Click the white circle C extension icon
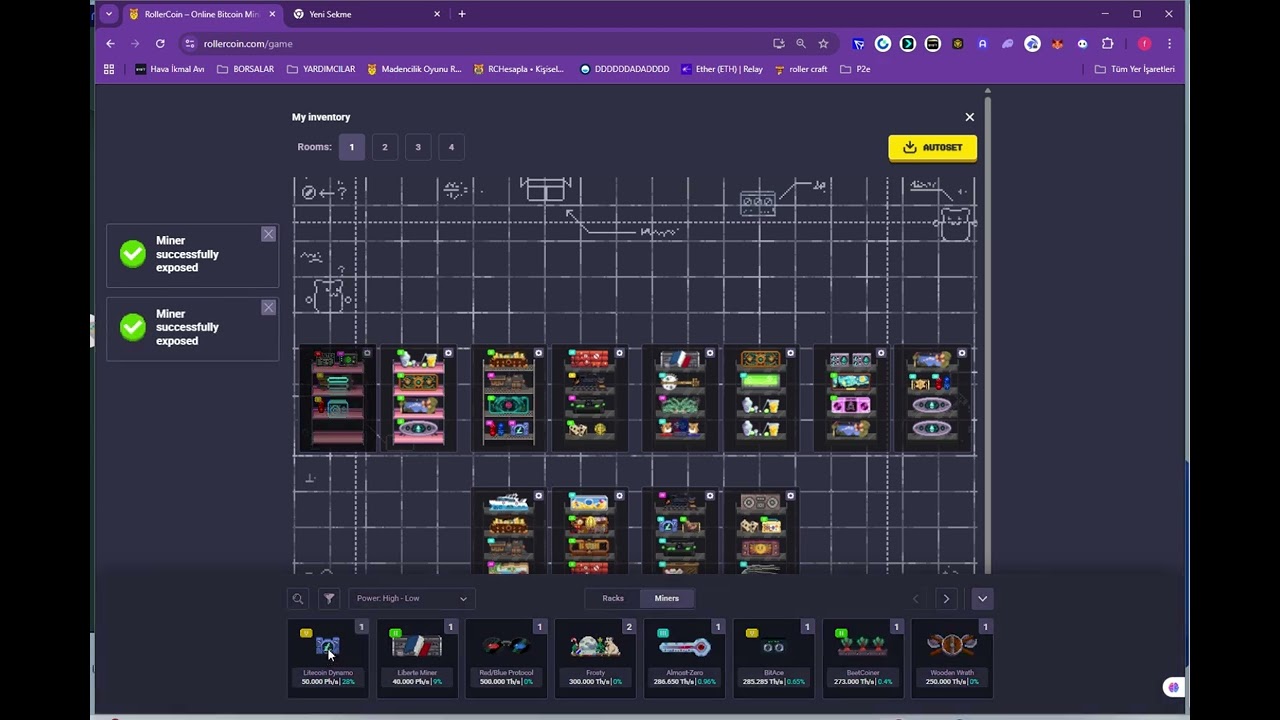Screen dimensions: 1280x720 (x=883, y=44)
